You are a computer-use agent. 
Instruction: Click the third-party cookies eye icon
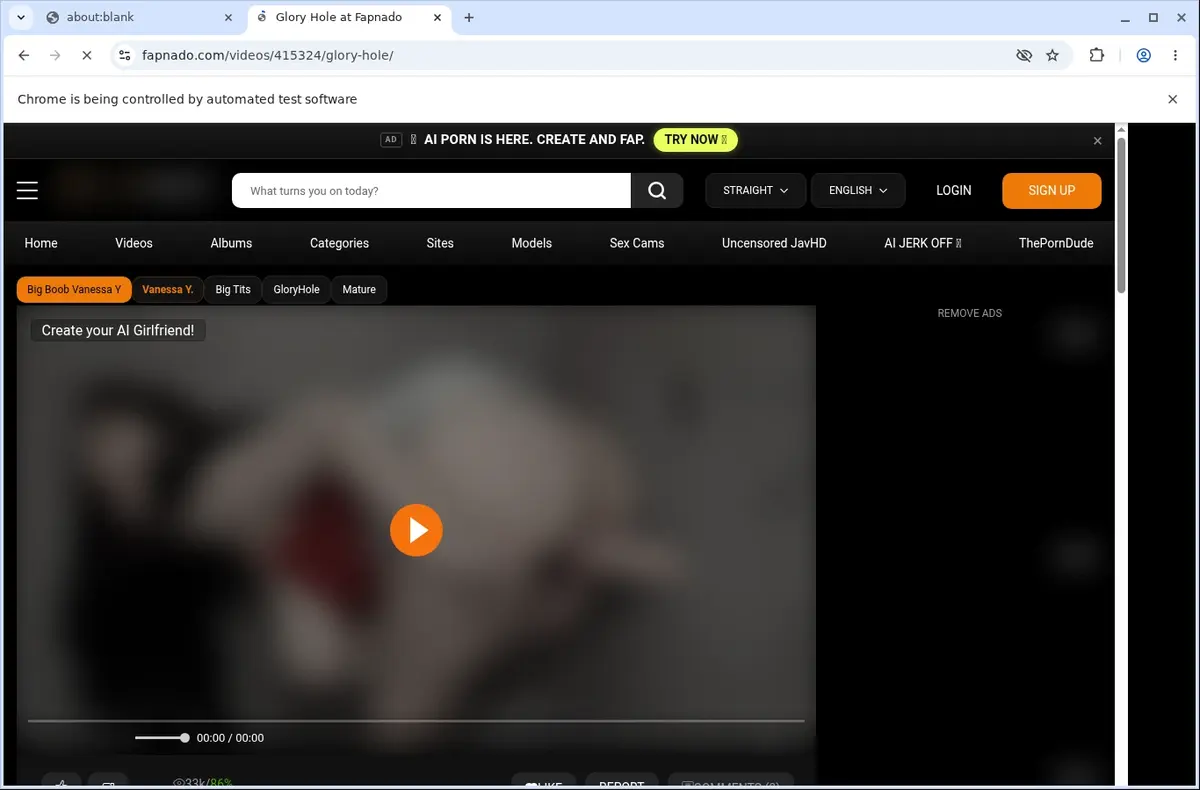click(1023, 56)
